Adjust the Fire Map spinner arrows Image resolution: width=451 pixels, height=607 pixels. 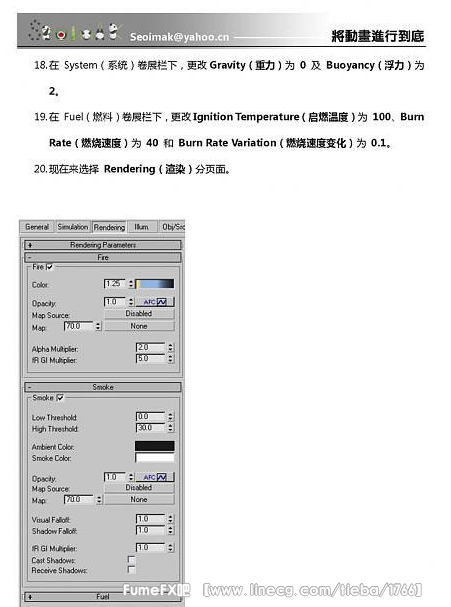[x=98, y=326]
